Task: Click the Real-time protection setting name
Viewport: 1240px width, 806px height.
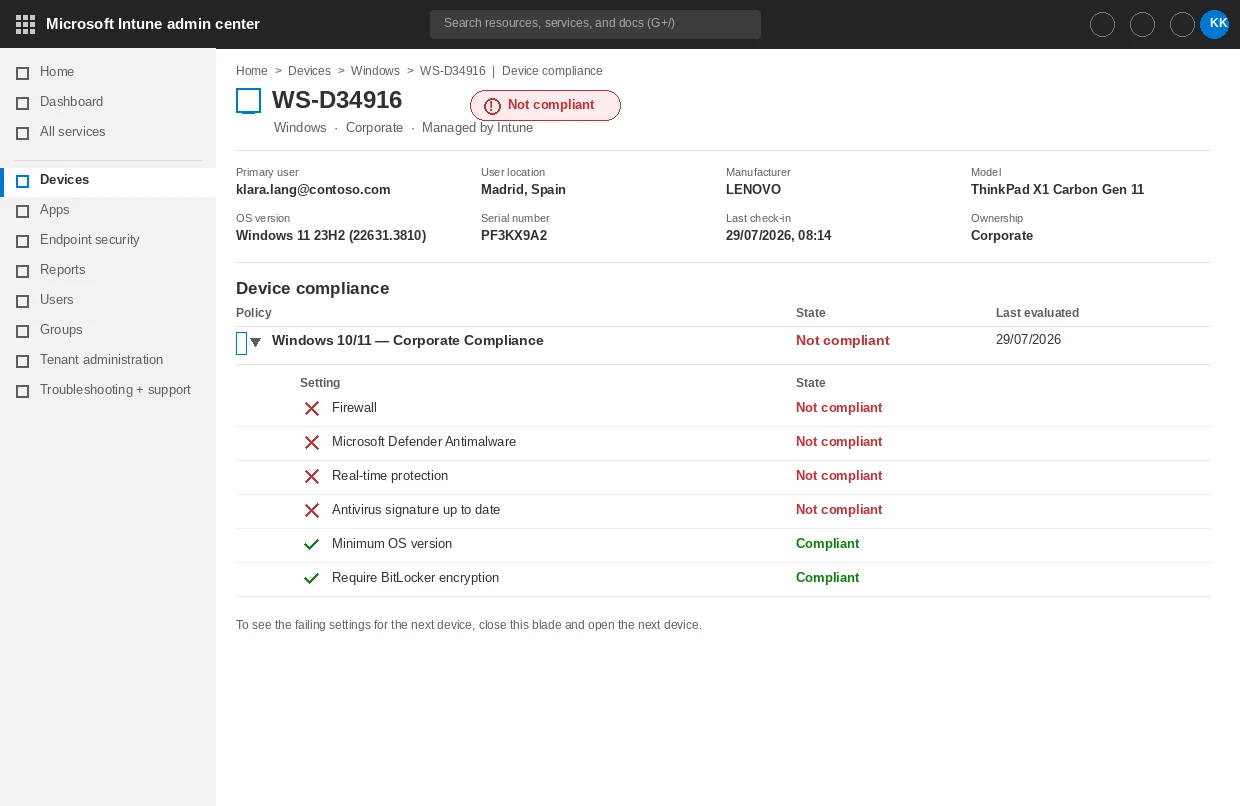Action: tap(390, 476)
